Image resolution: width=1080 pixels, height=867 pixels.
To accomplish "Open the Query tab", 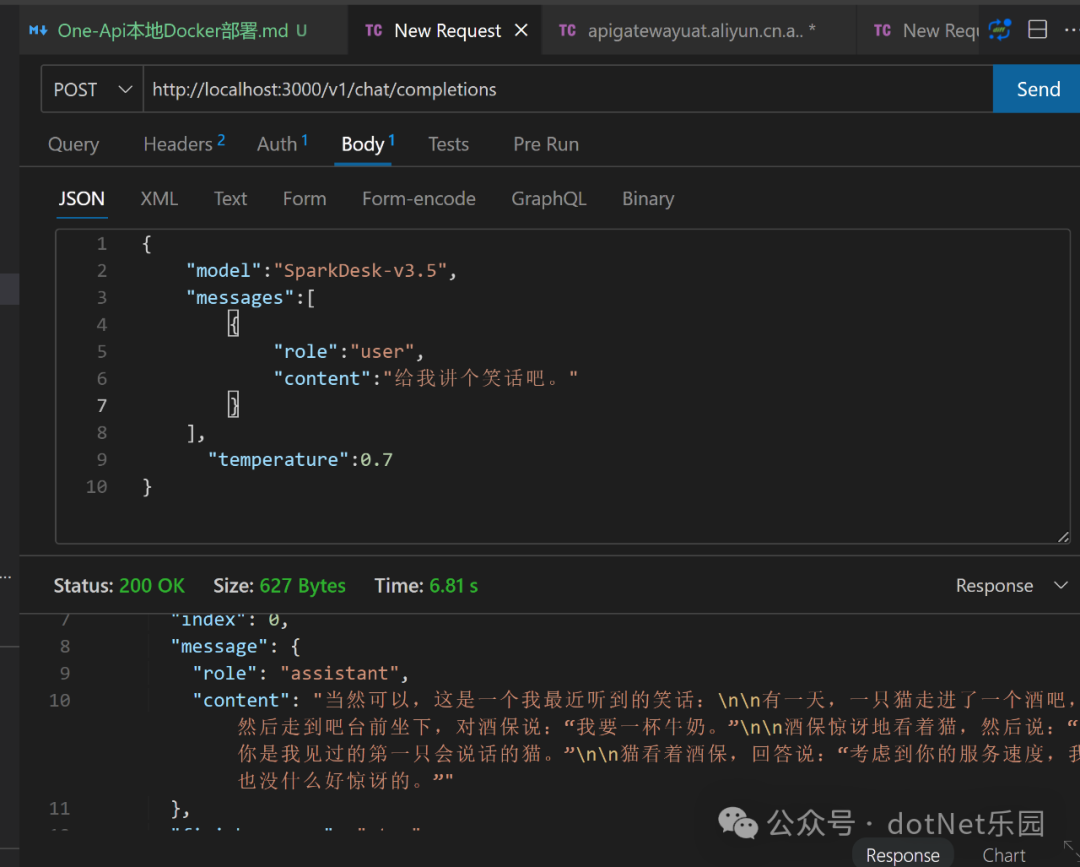I will [x=74, y=145].
